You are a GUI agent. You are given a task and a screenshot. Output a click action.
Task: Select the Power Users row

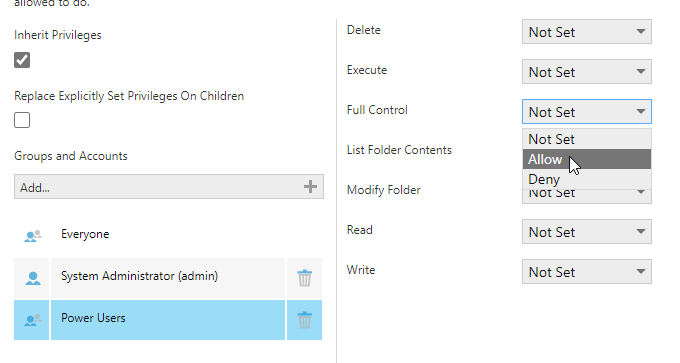pos(168,320)
